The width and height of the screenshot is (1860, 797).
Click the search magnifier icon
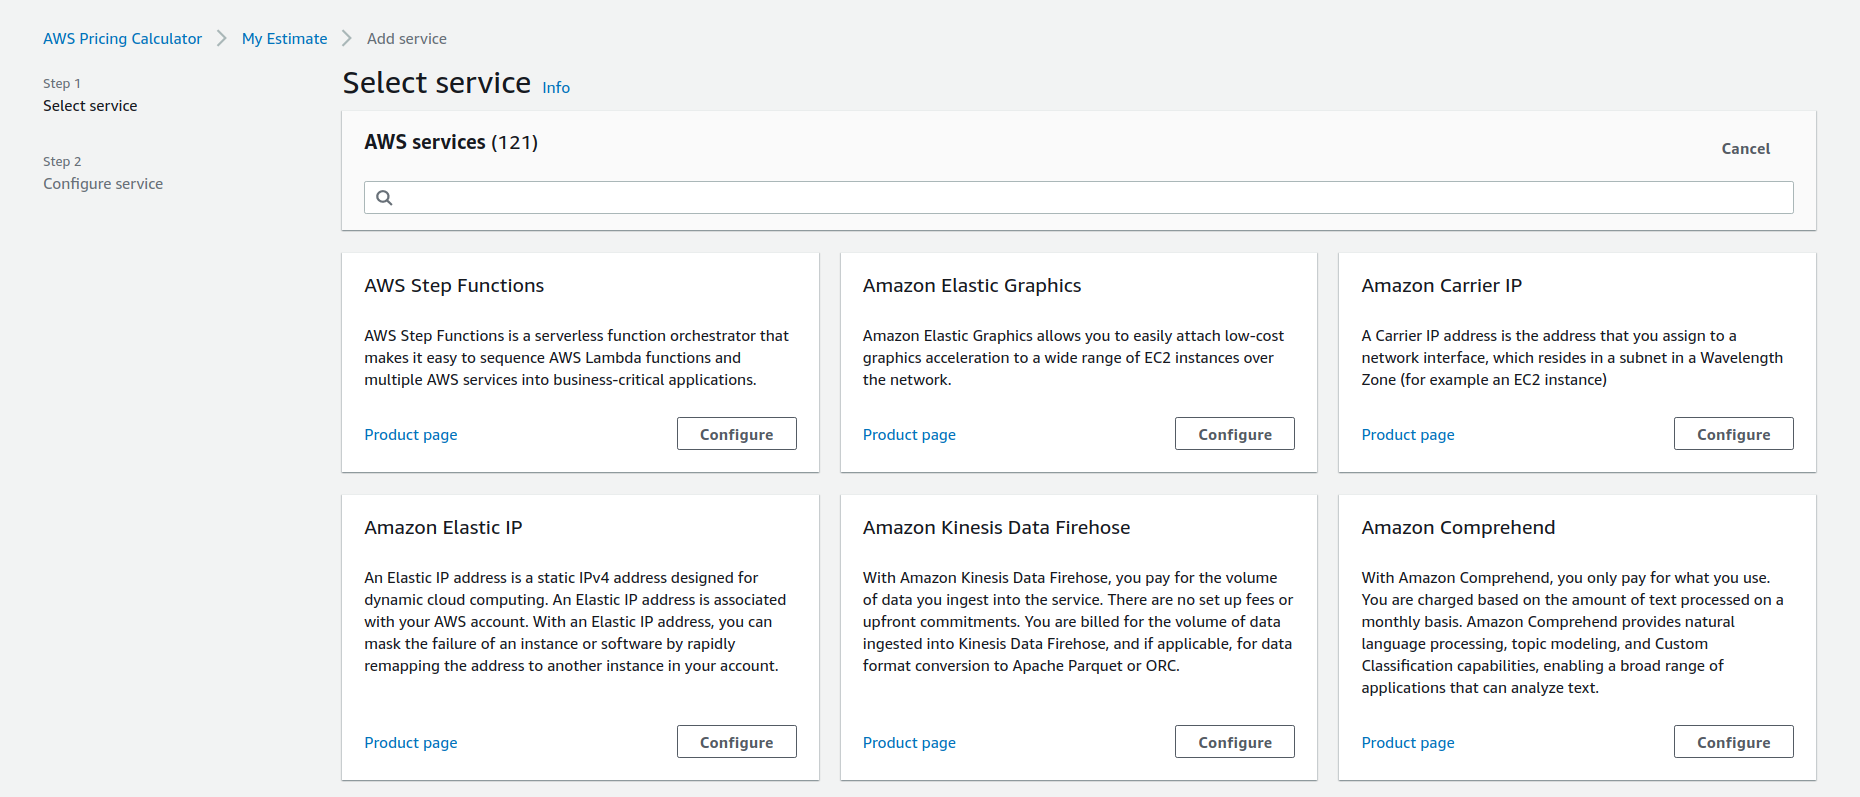(385, 197)
